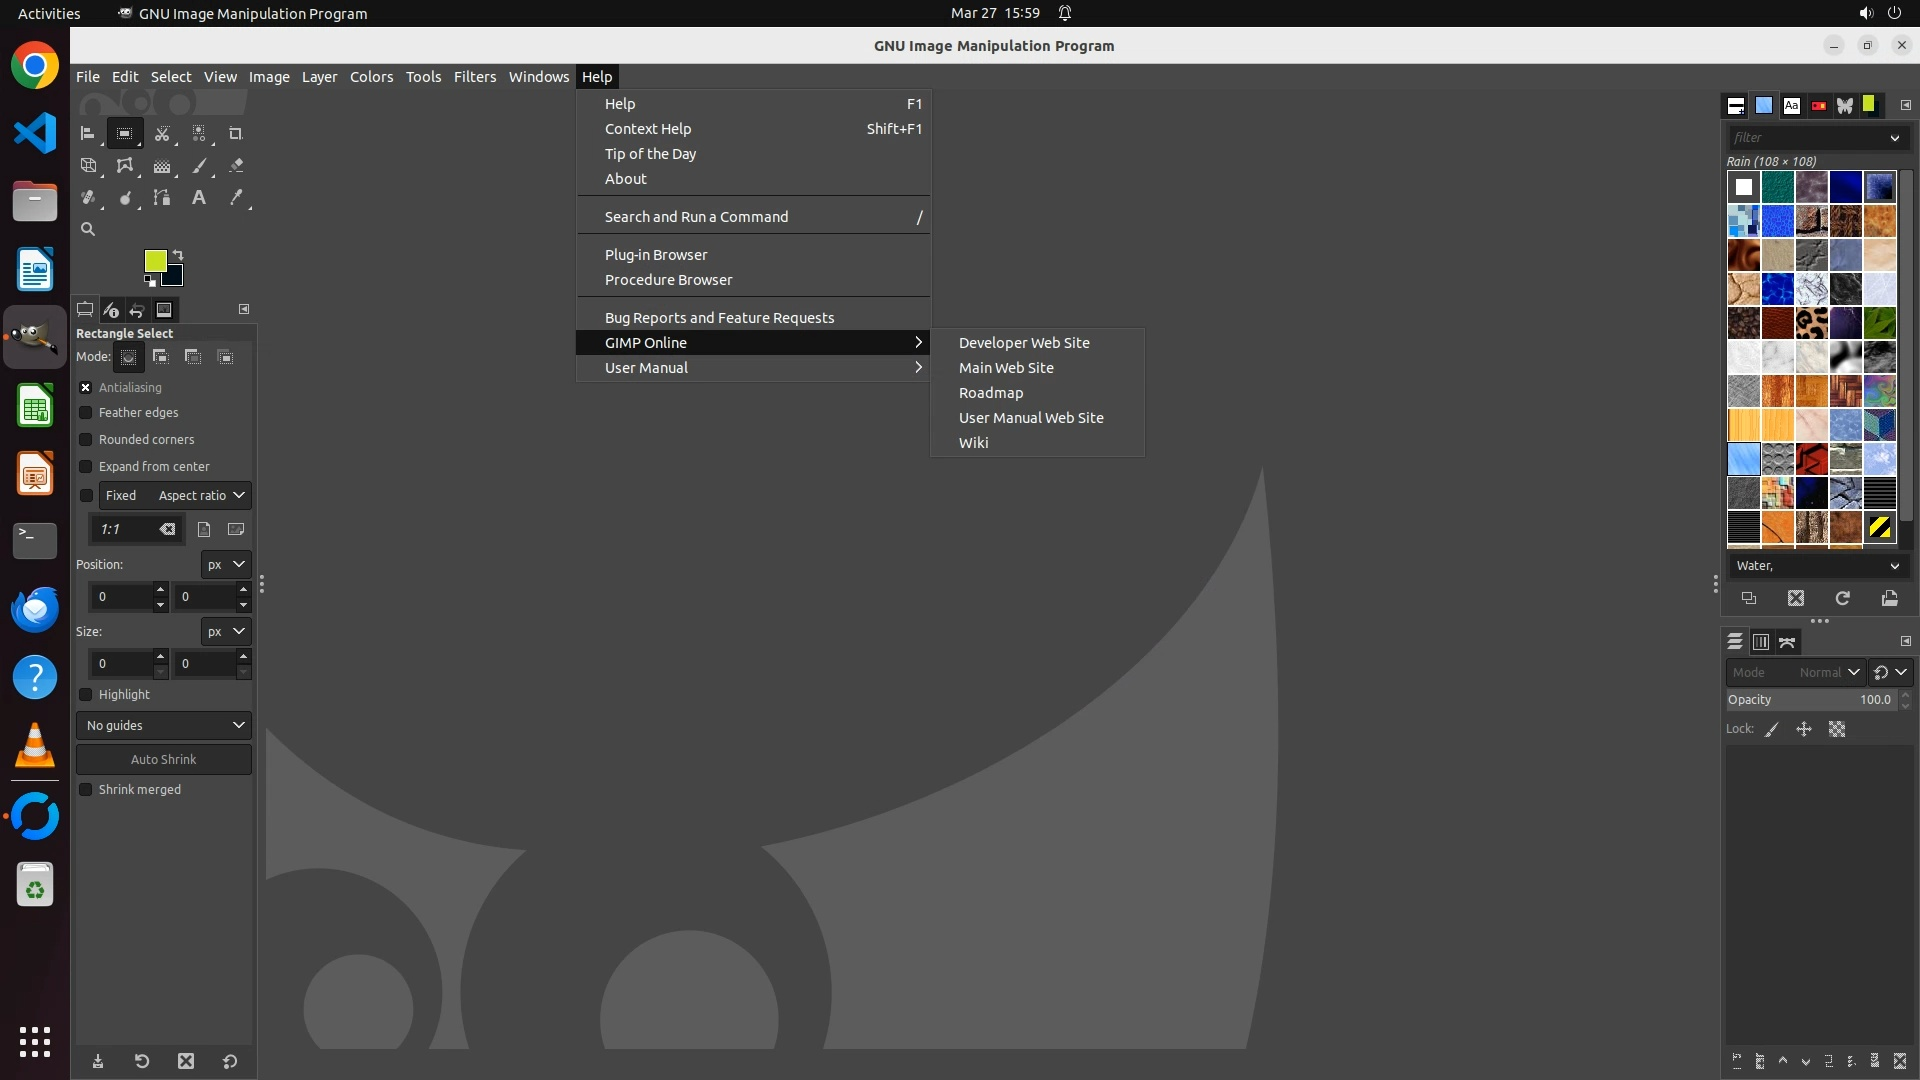The width and height of the screenshot is (1920, 1080).
Task: Click the Heal bandage tool
Action: click(x=88, y=198)
